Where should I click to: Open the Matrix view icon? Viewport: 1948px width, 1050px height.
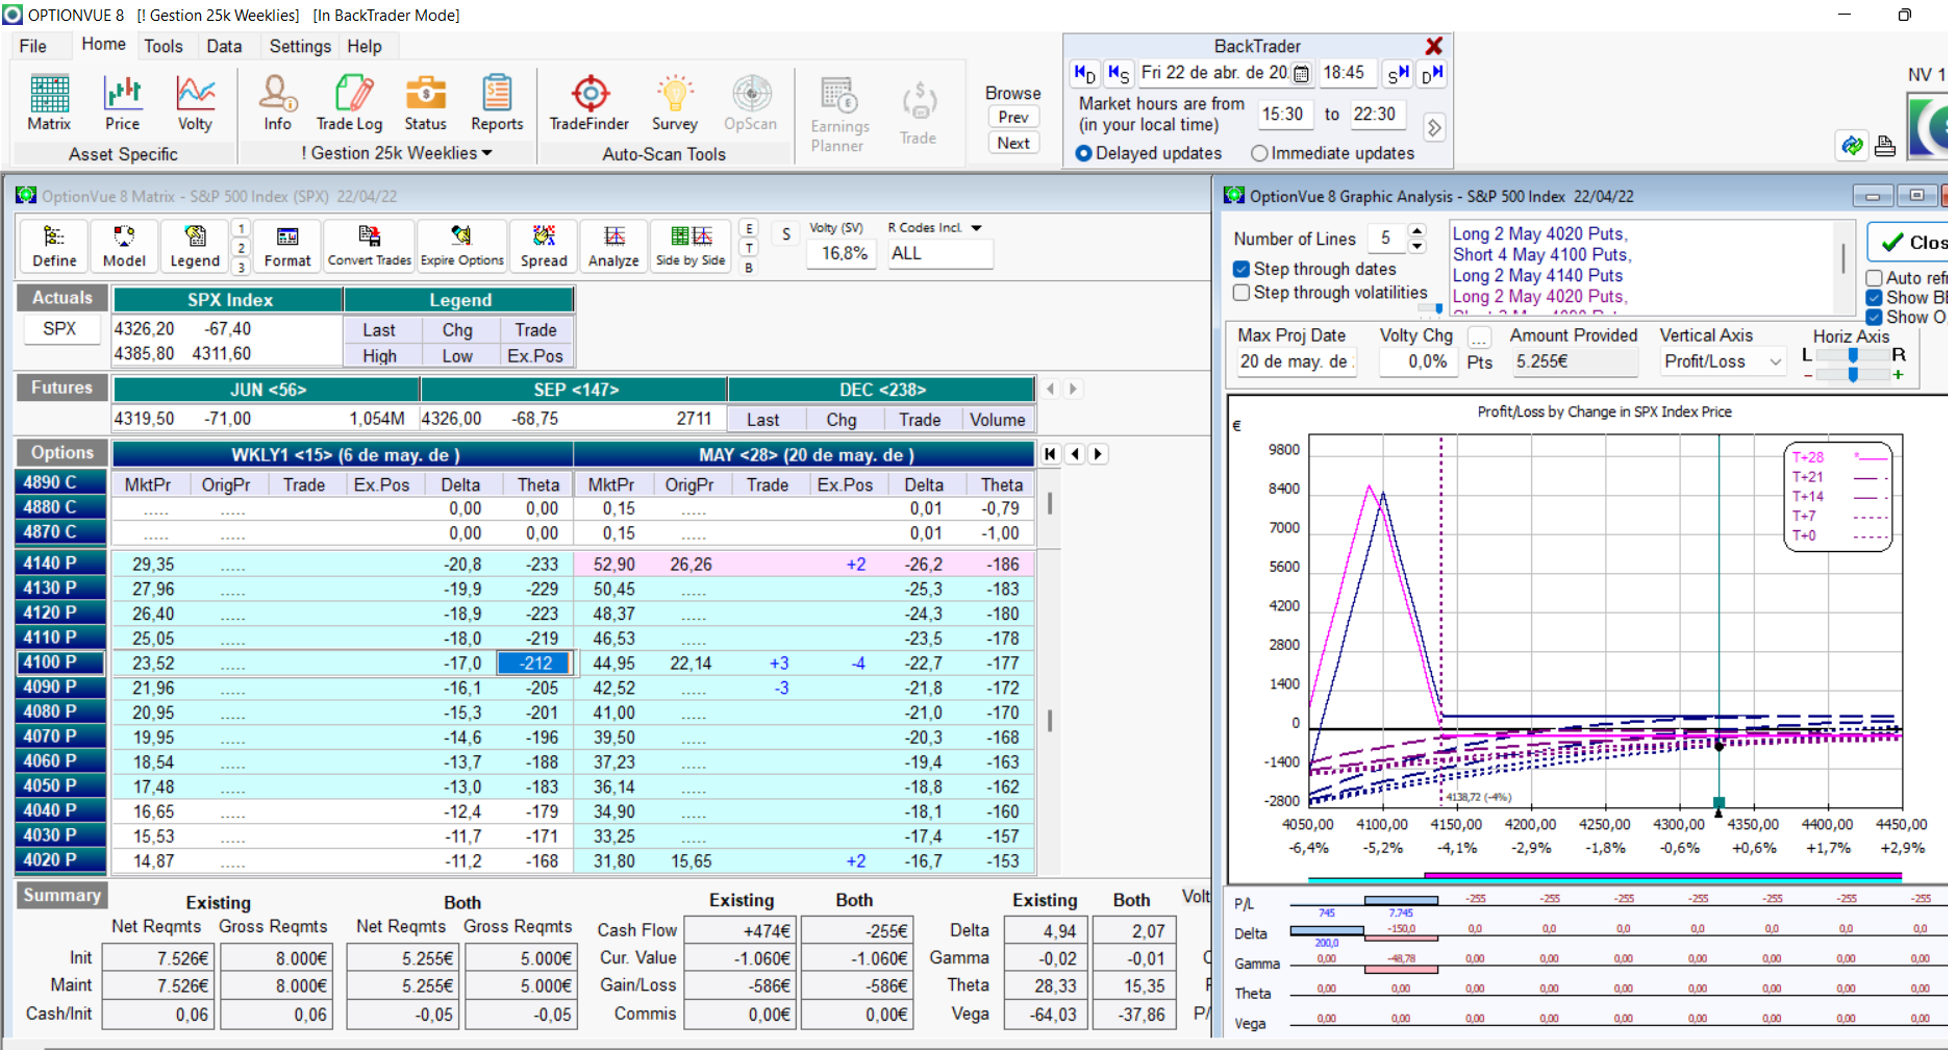(48, 103)
